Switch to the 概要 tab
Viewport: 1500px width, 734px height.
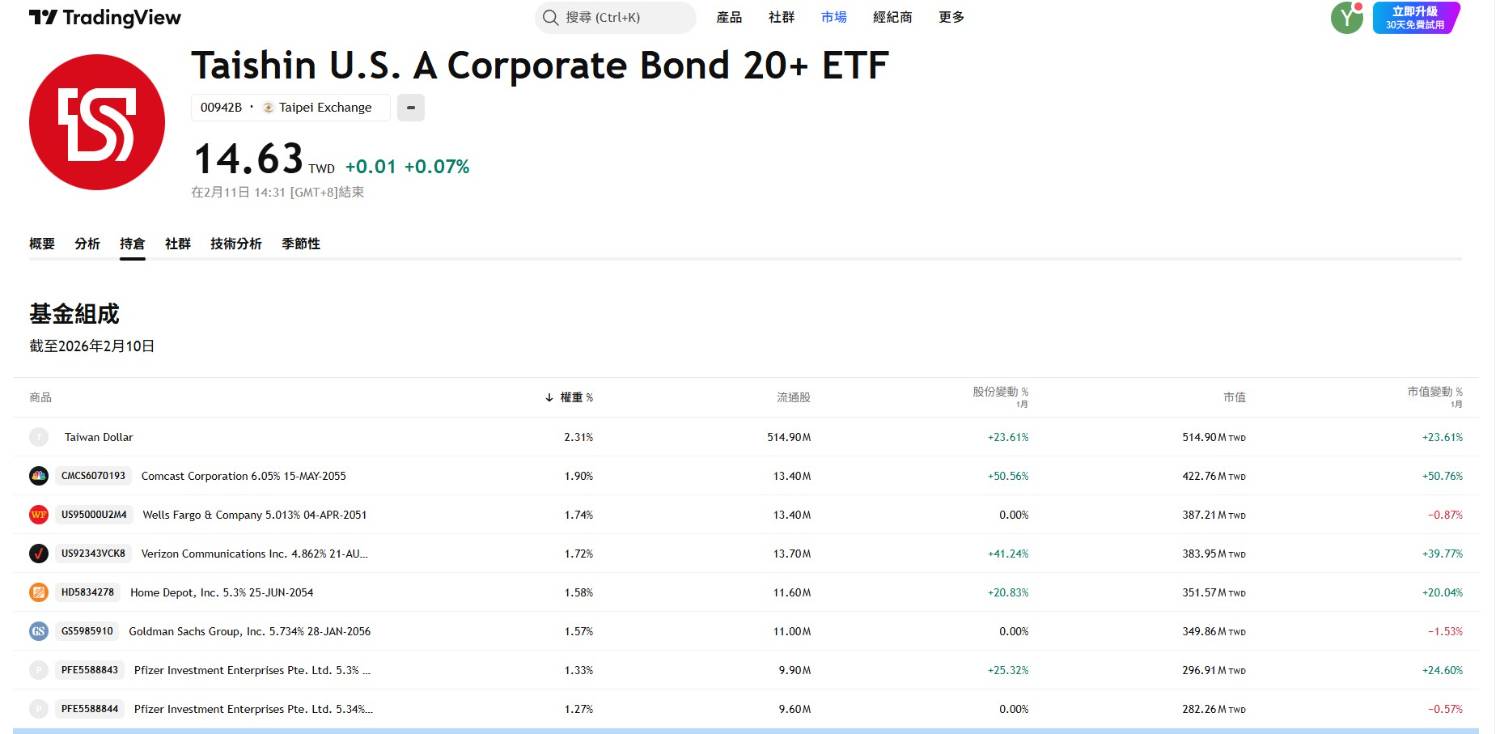coord(42,244)
